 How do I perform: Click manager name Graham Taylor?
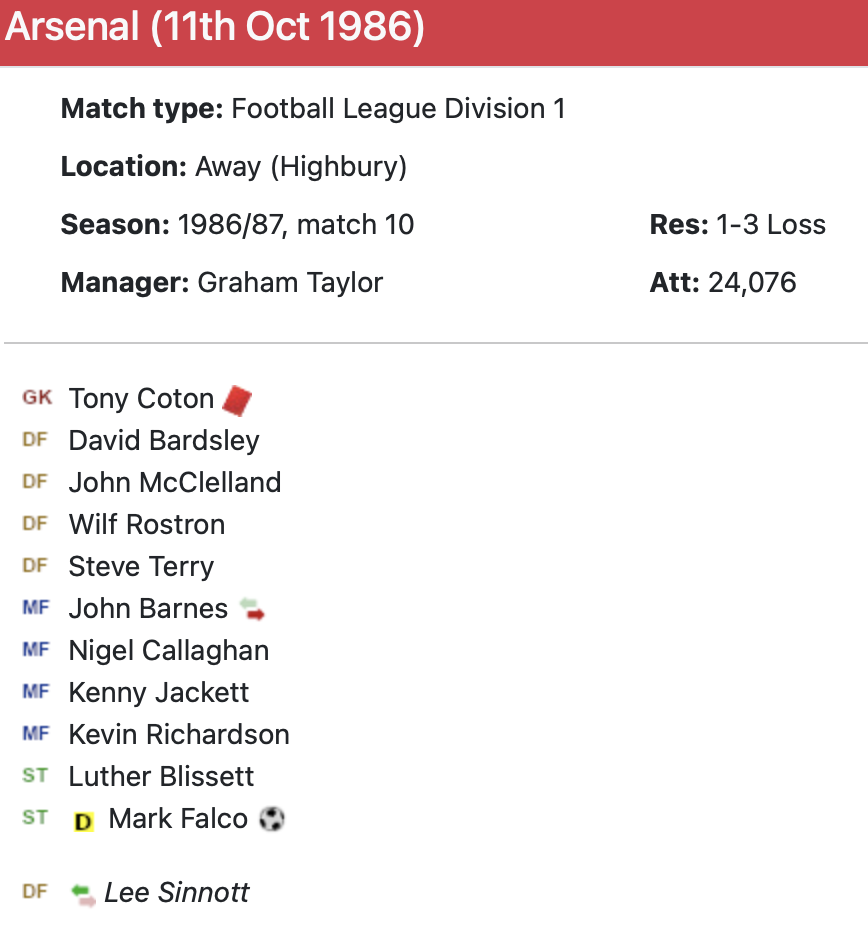pyautogui.click(x=290, y=283)
